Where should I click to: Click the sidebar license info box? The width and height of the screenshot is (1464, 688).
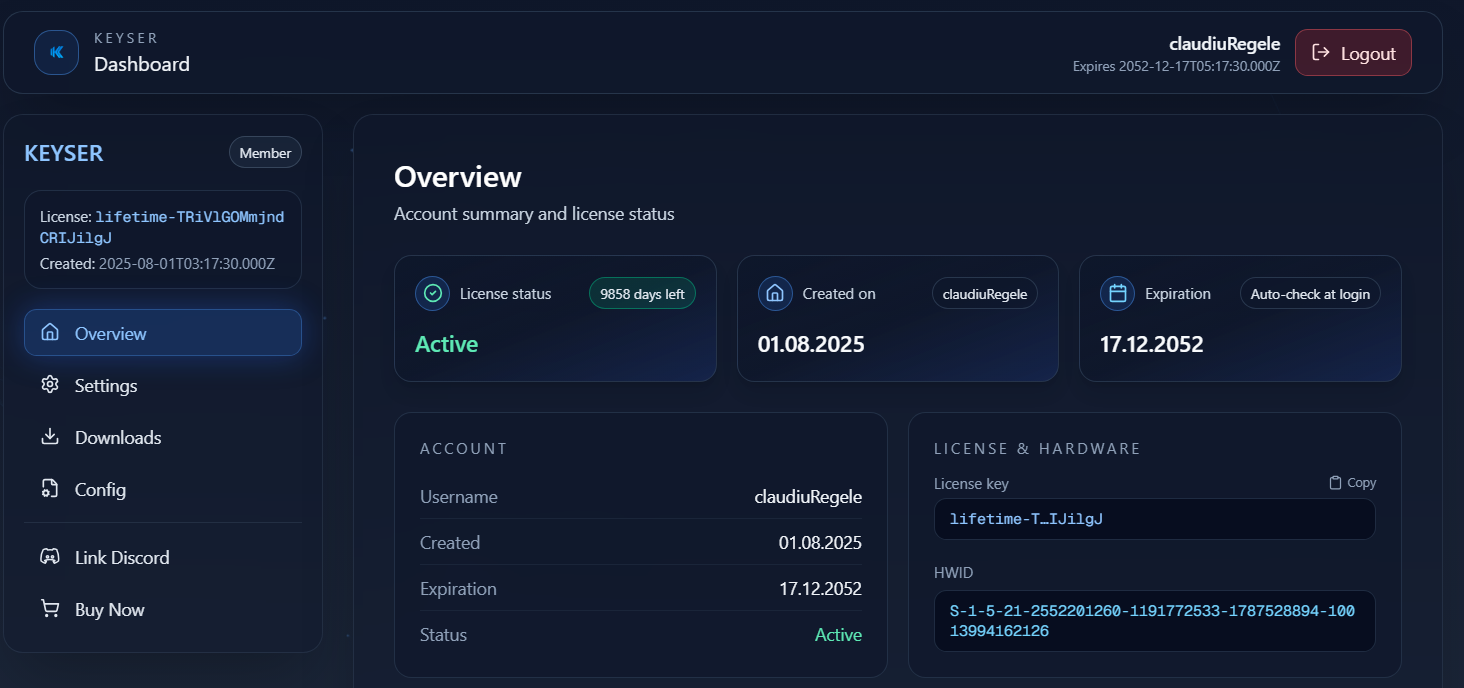(x=163, y=240)
